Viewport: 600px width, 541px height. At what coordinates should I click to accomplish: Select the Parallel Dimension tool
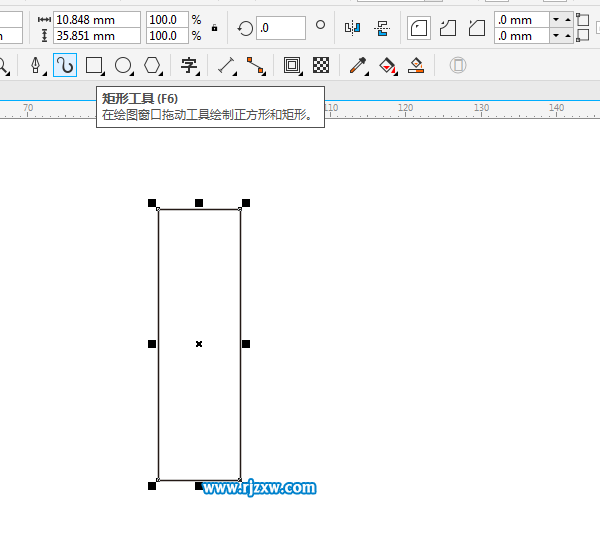[x=226, y=66]
